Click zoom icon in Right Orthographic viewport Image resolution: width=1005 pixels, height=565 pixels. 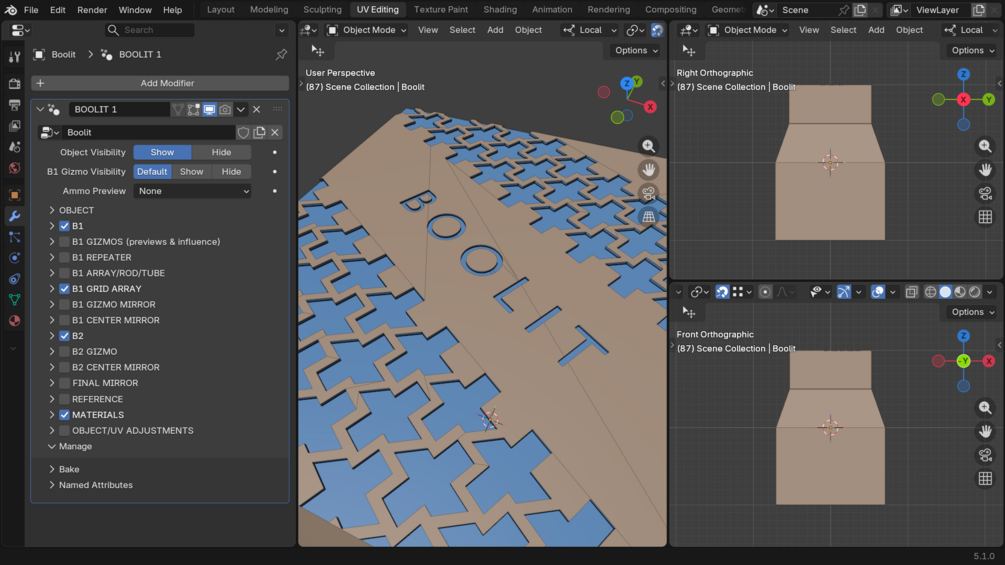[x=985, y=146]
